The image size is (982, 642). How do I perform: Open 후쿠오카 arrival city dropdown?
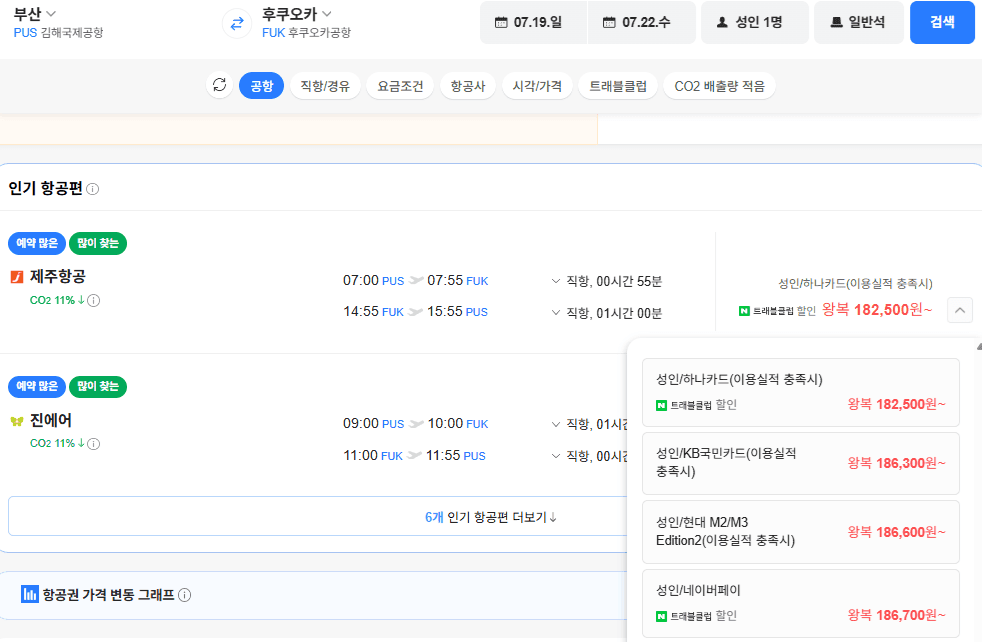296,13
